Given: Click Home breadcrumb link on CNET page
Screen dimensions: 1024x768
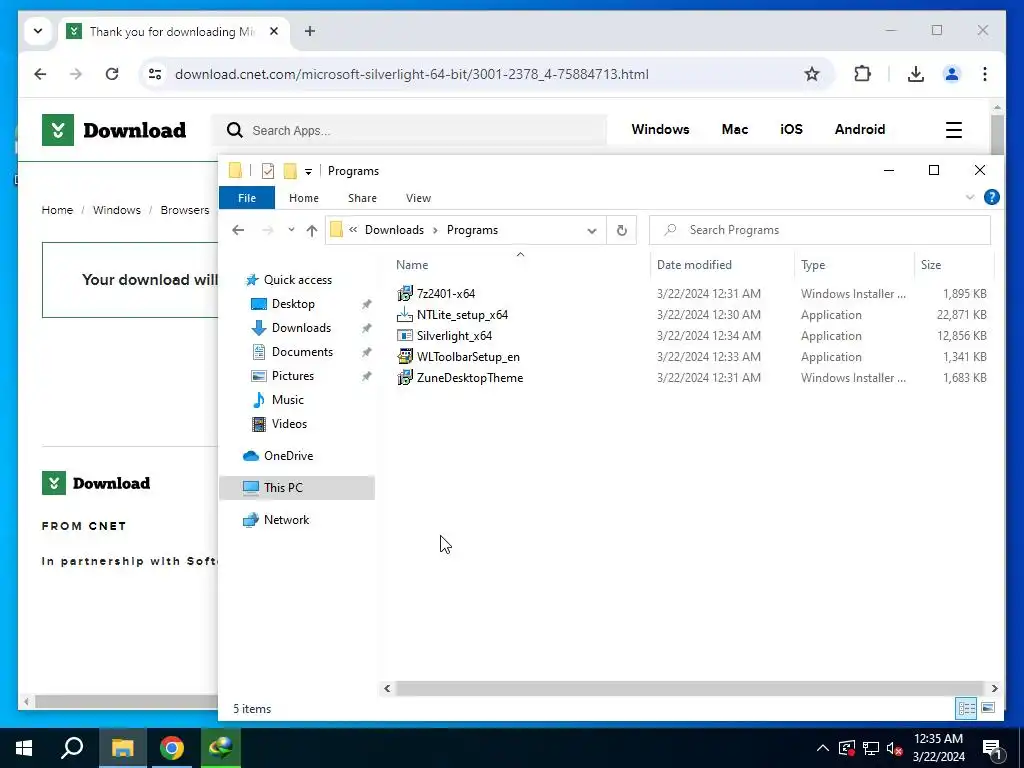Looking at the screenshot, I should coord(57,210).
